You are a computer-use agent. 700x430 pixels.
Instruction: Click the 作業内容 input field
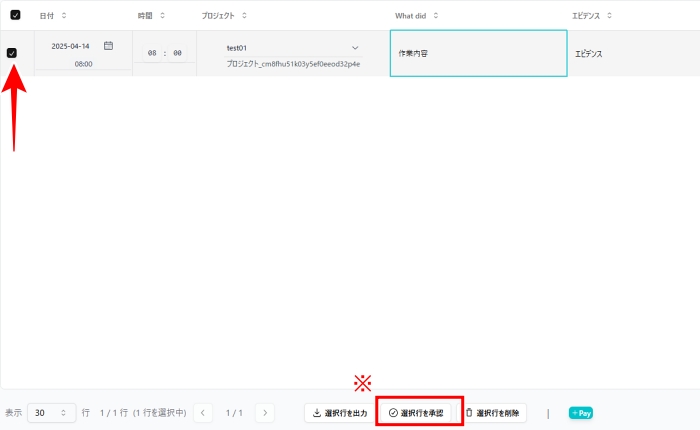tap(478, 53)
